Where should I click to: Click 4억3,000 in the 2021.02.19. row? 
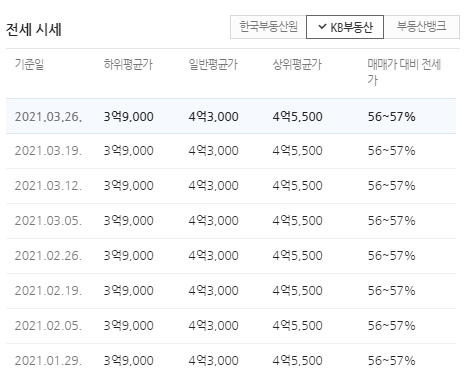pos(214,291)
